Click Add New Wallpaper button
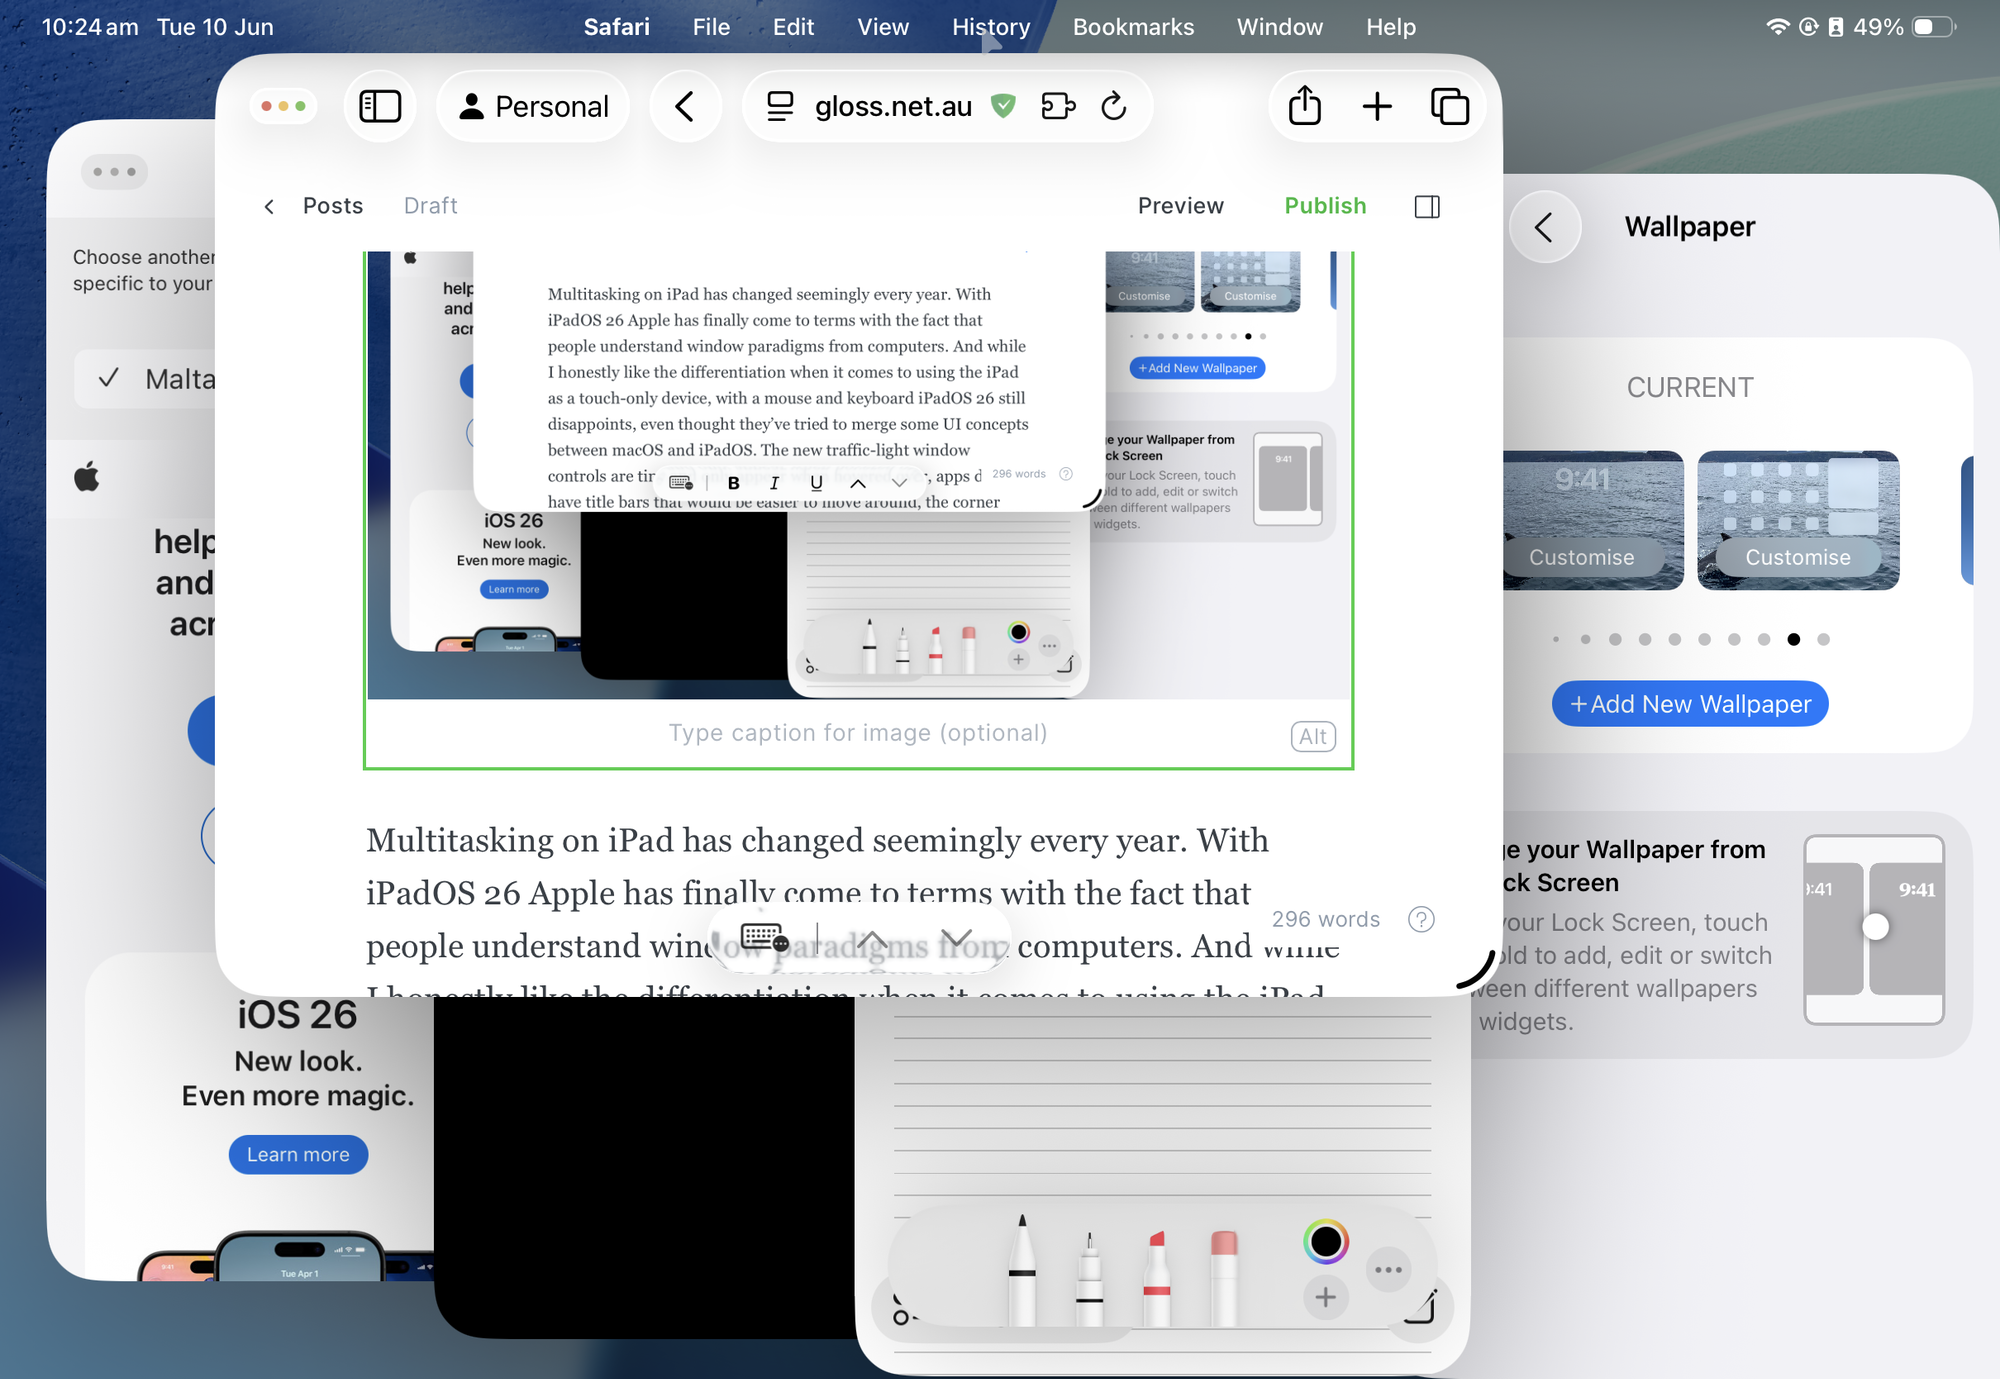 1690,704
